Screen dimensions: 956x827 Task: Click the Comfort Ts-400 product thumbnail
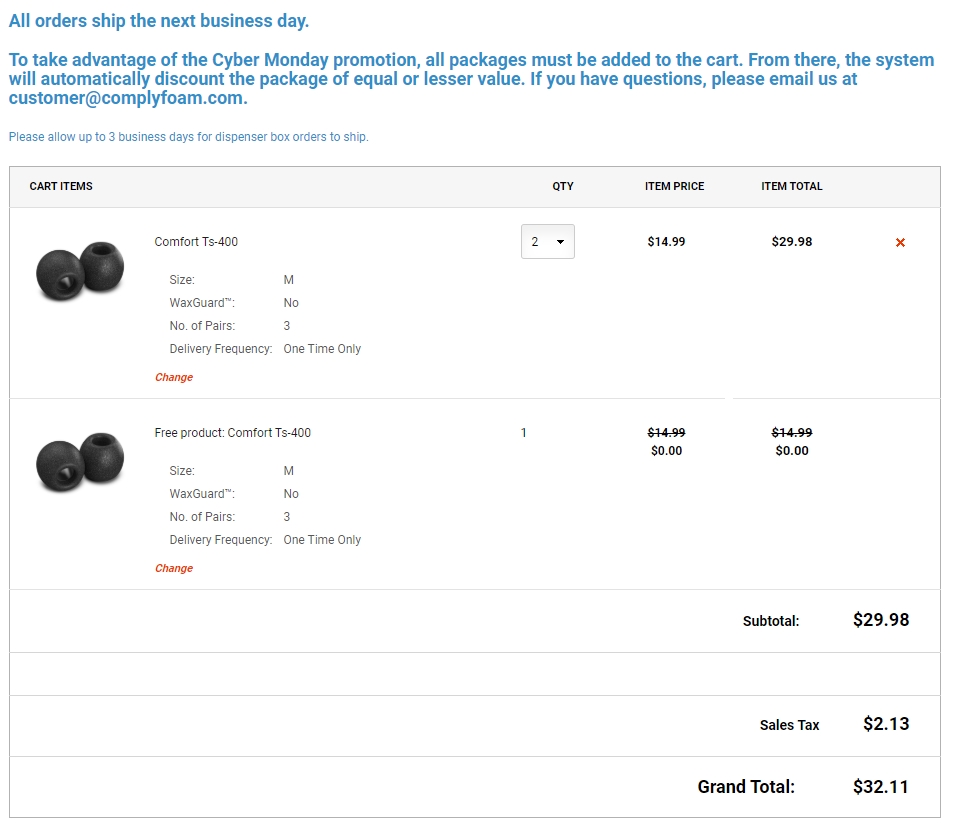pyautogui.click(x=80, y=267)
